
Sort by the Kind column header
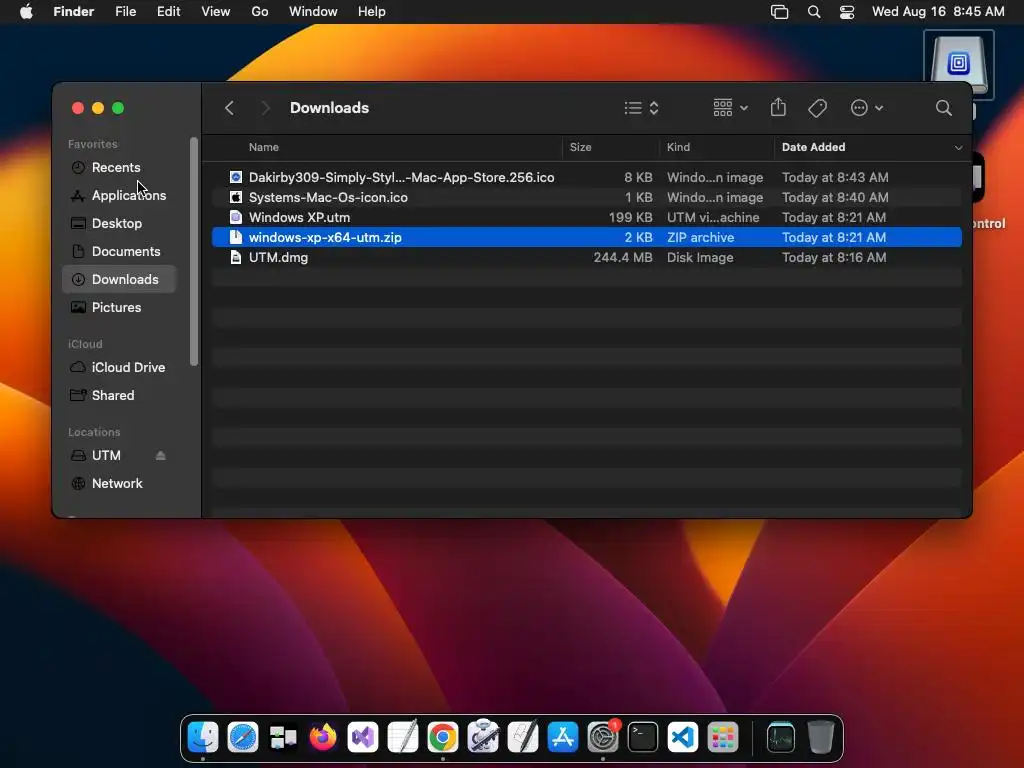point(678,147)
